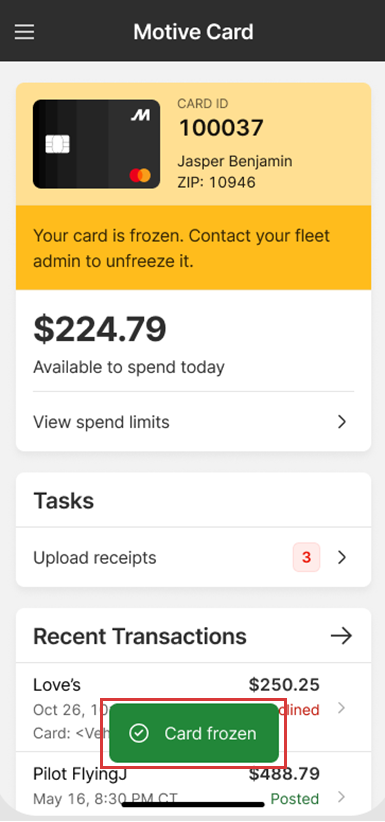
Task: Open the Upload receipts task
Action: [x=194, y=557]
